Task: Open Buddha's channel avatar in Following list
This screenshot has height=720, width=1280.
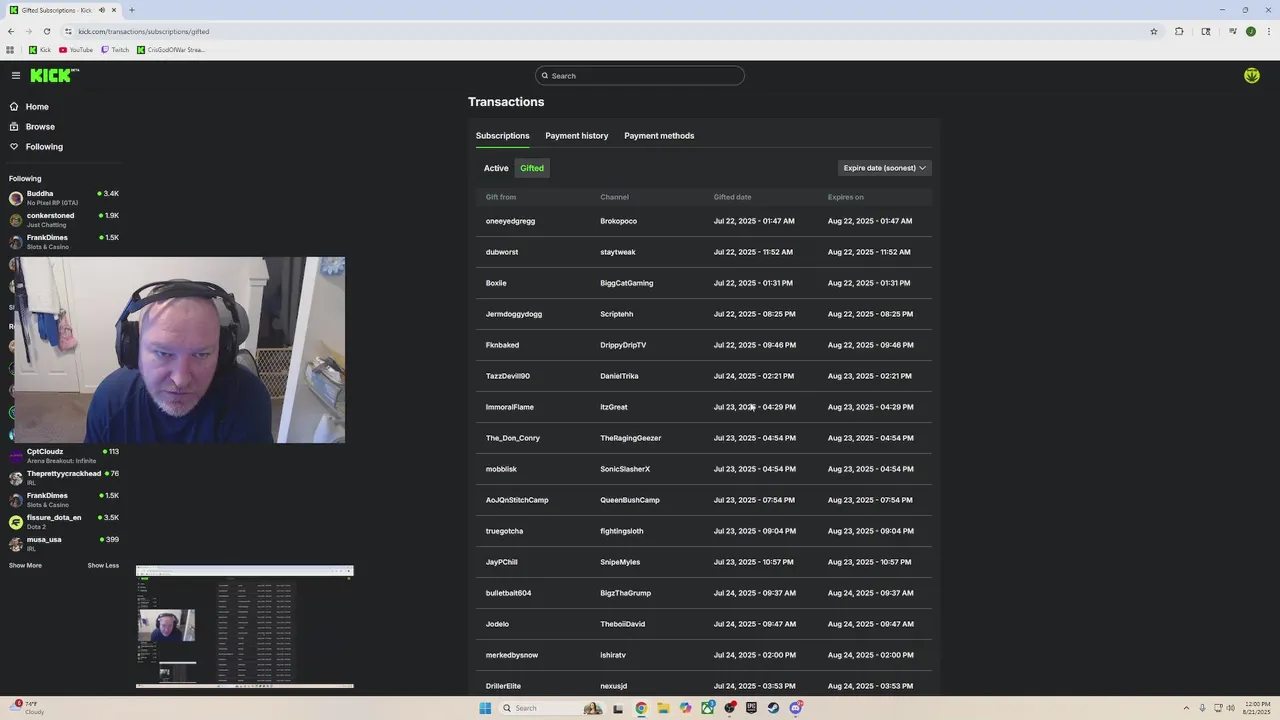Action: 16,198
